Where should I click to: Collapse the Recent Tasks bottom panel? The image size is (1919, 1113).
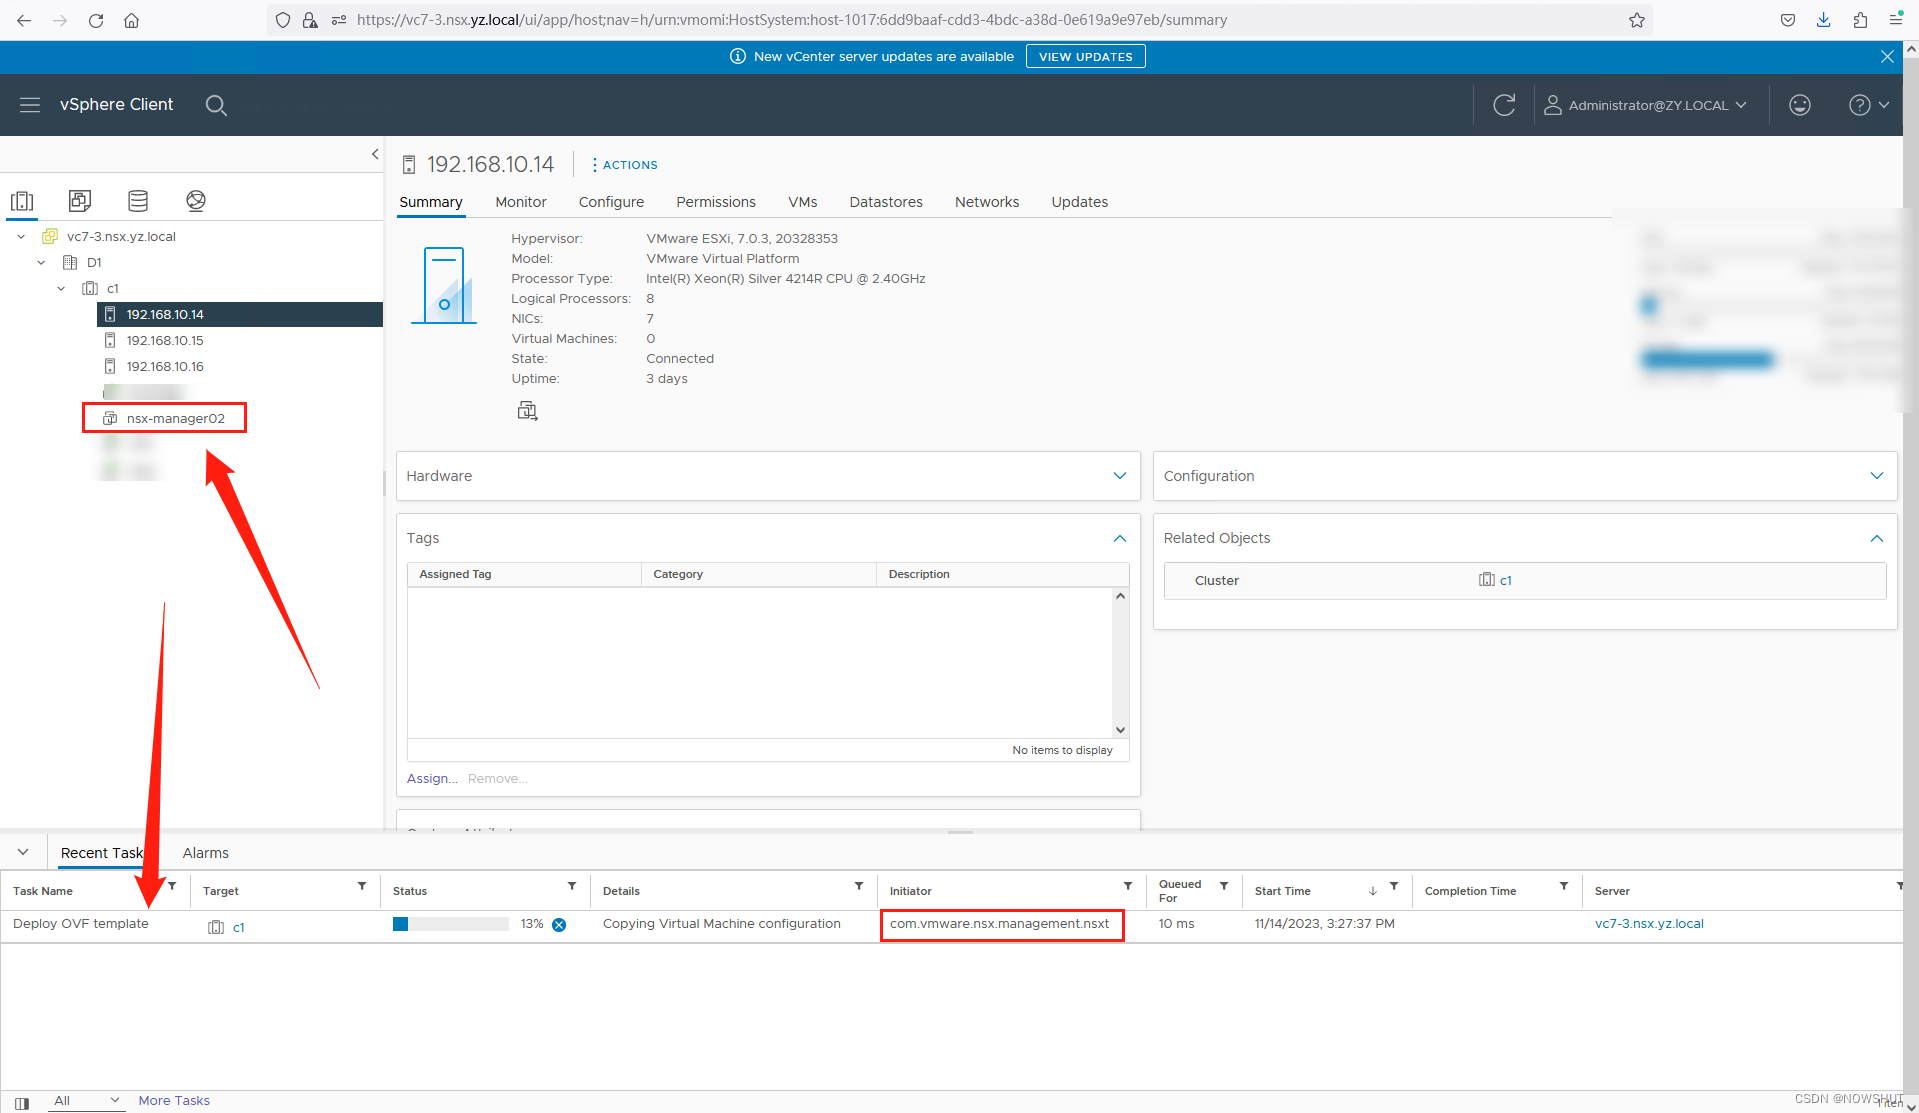click(23, 852)
